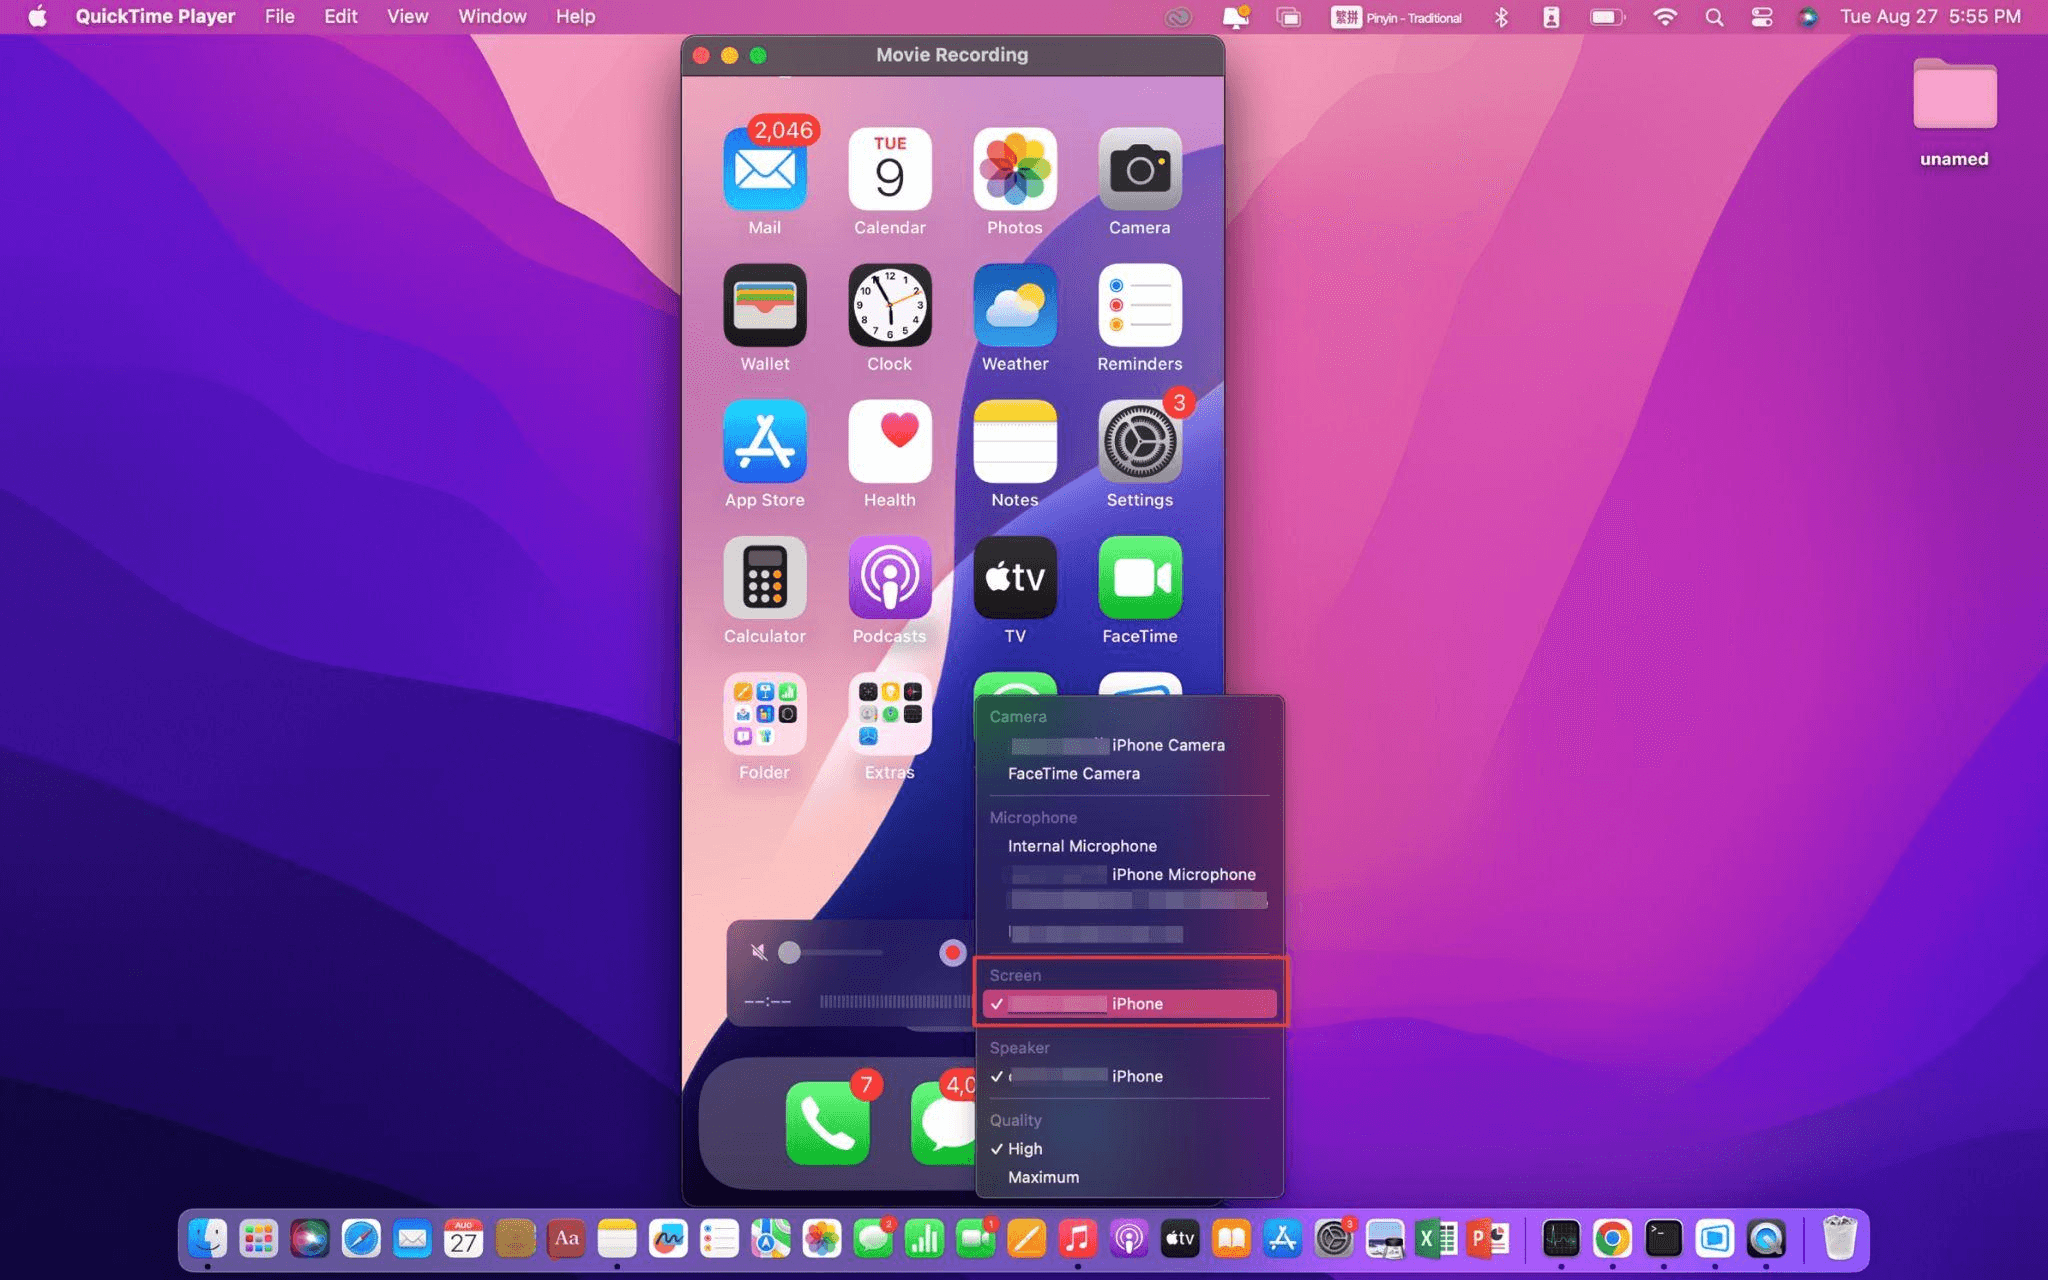The height and width of the screenshot is (1280, 2048).
Task: Set recording quality to Maximum
Action: pos(1129,1177)
